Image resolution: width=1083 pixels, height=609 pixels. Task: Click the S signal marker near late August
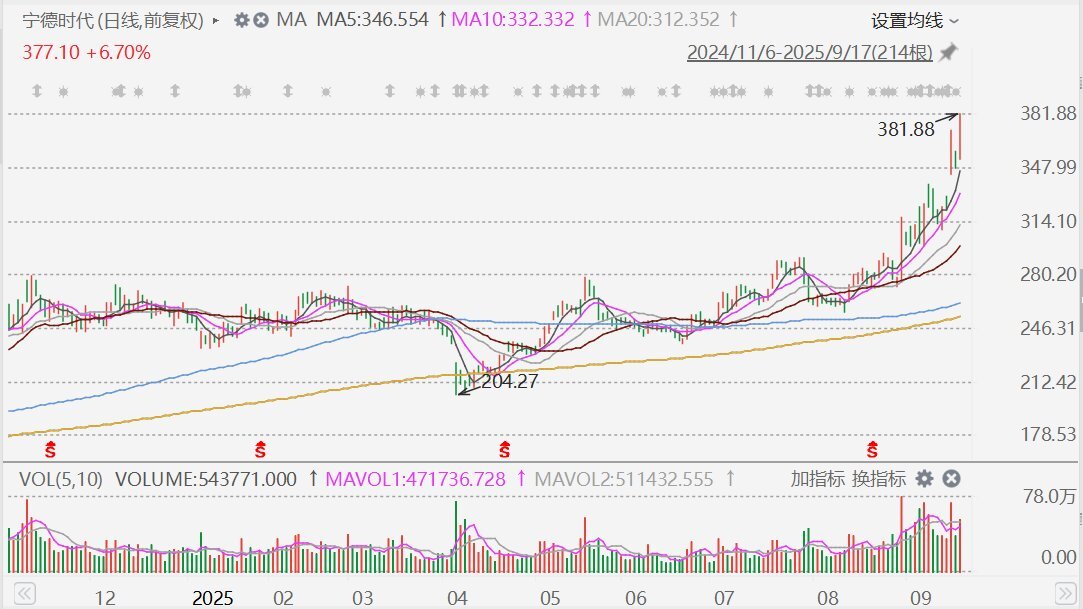click(872, 448)
